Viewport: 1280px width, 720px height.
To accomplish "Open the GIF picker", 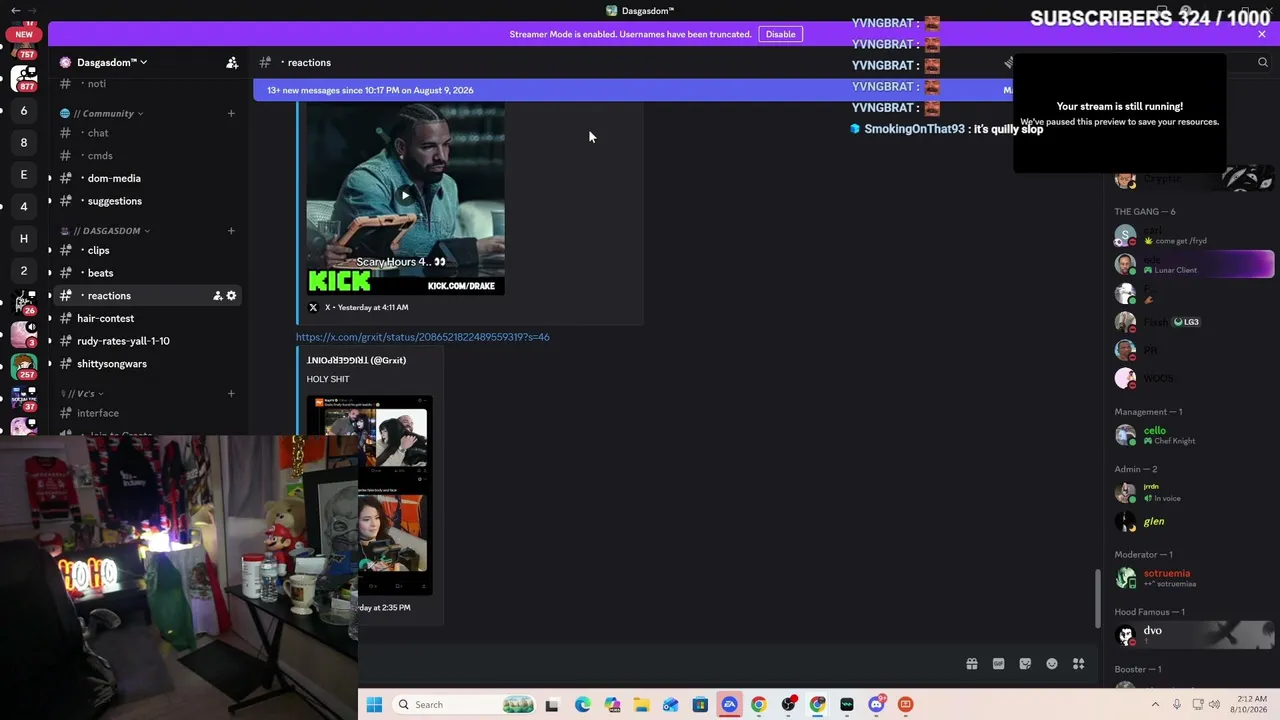I will pos(998,664).
